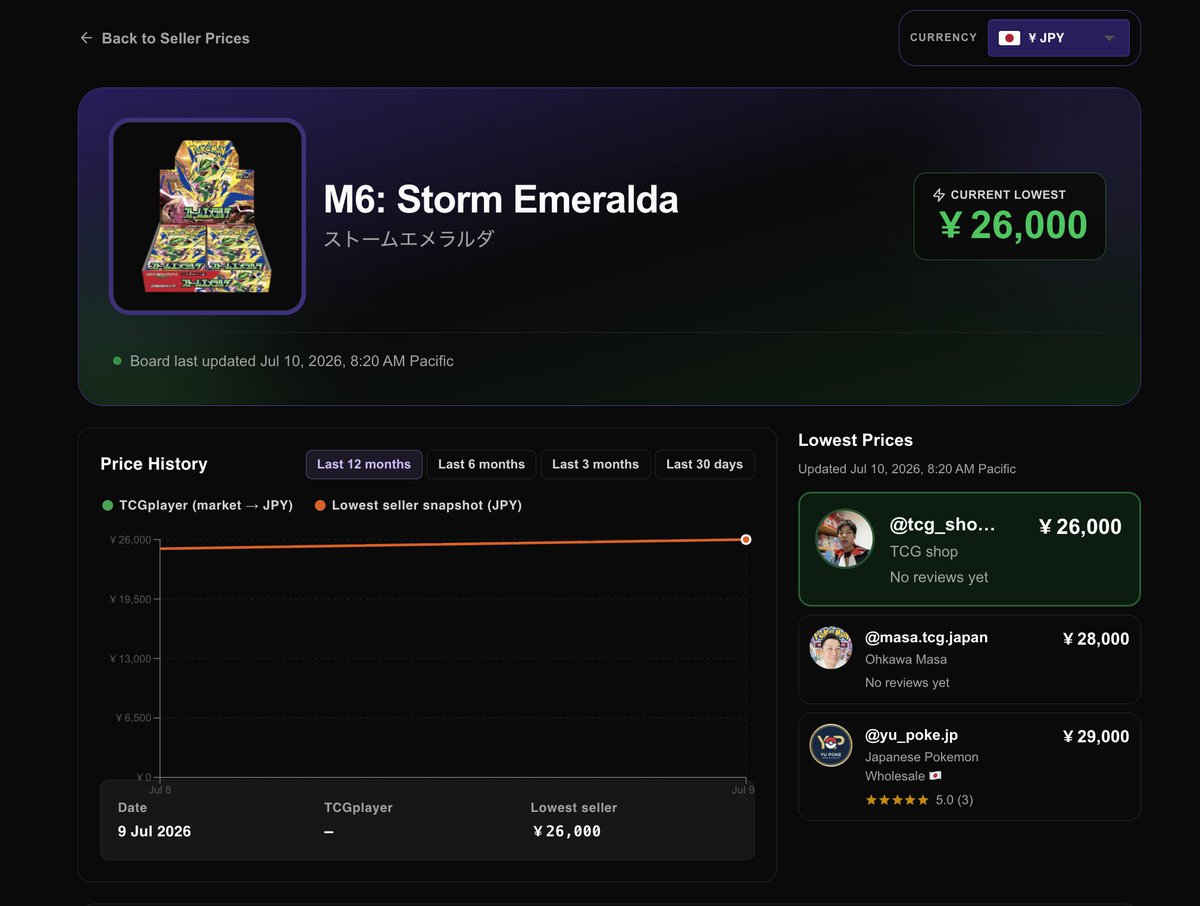Open the @tcg_sho... seller card
Viewport: 1200px width, 906px height.
pyautogui.click(x=969, y=549)
